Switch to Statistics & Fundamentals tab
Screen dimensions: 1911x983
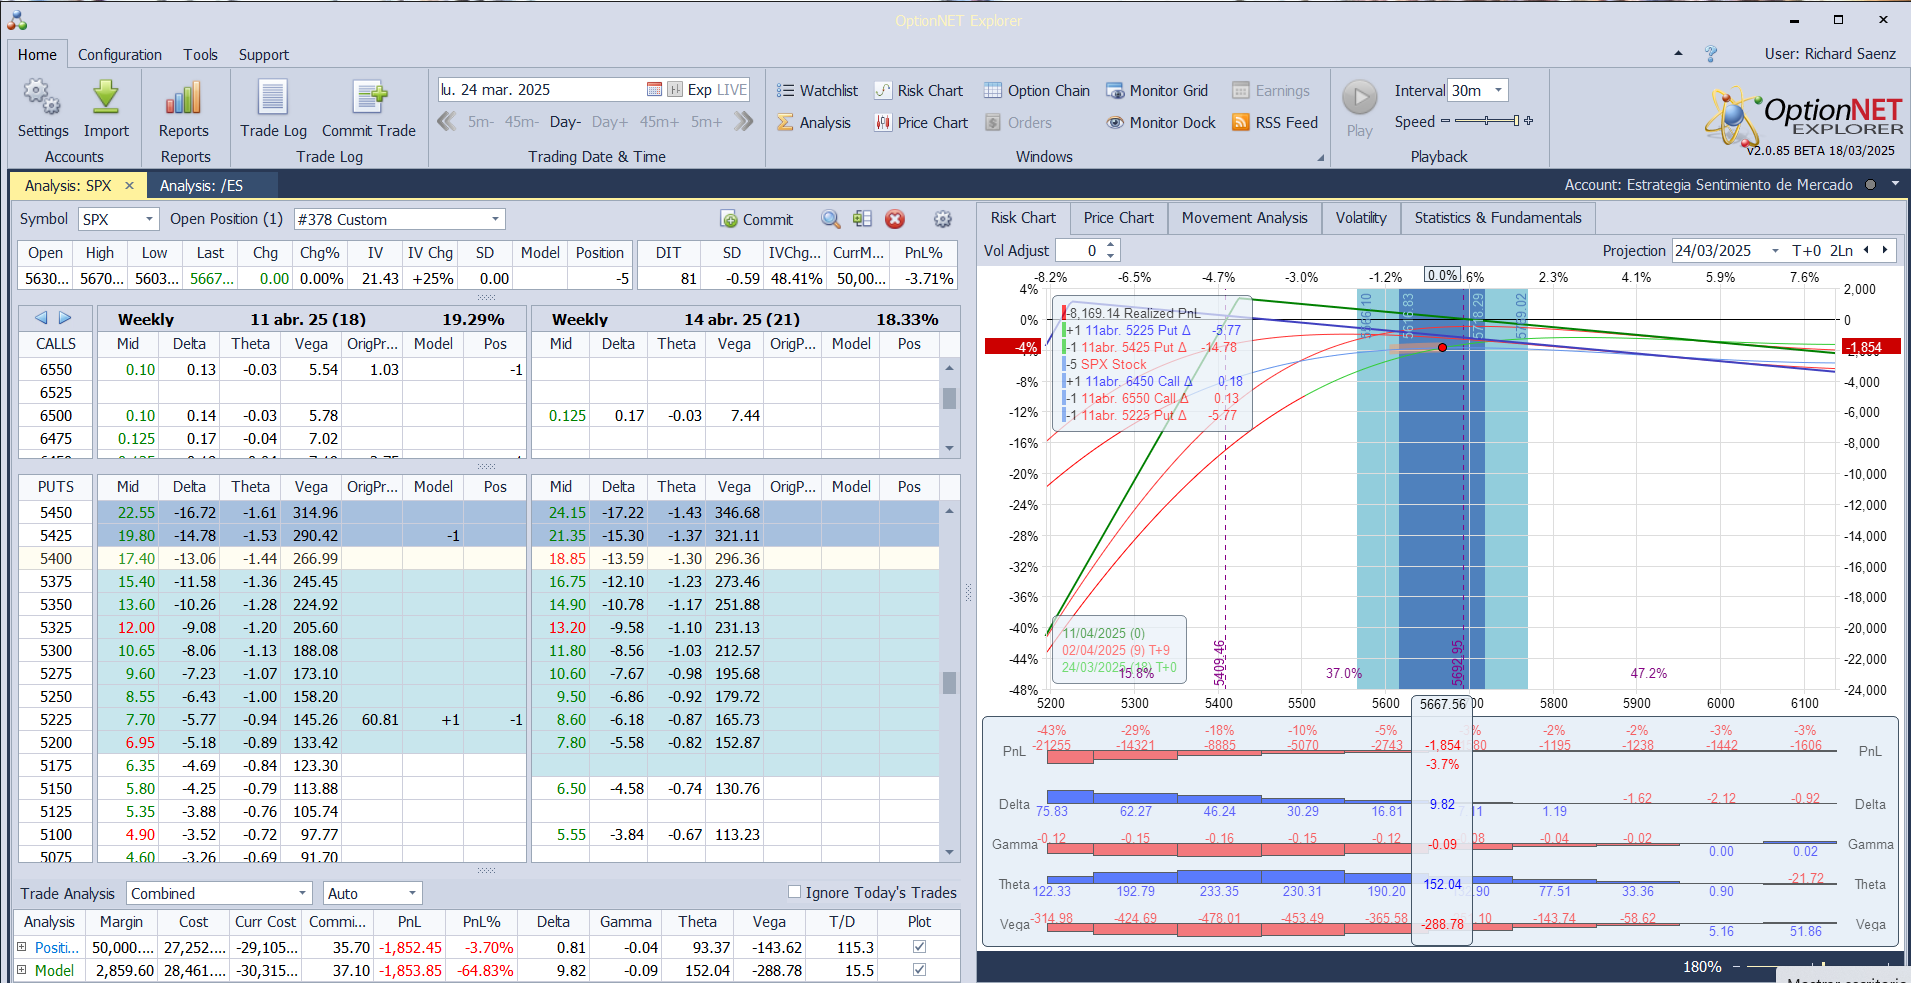point(1497,218)
